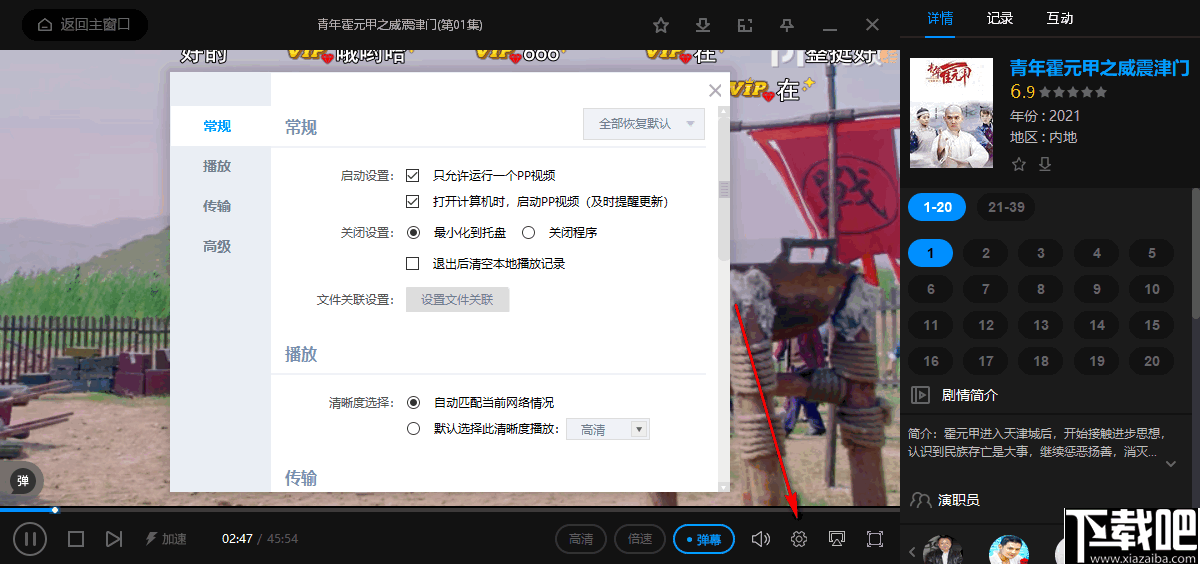Select the 常规 settings tab

pos(217,126)
